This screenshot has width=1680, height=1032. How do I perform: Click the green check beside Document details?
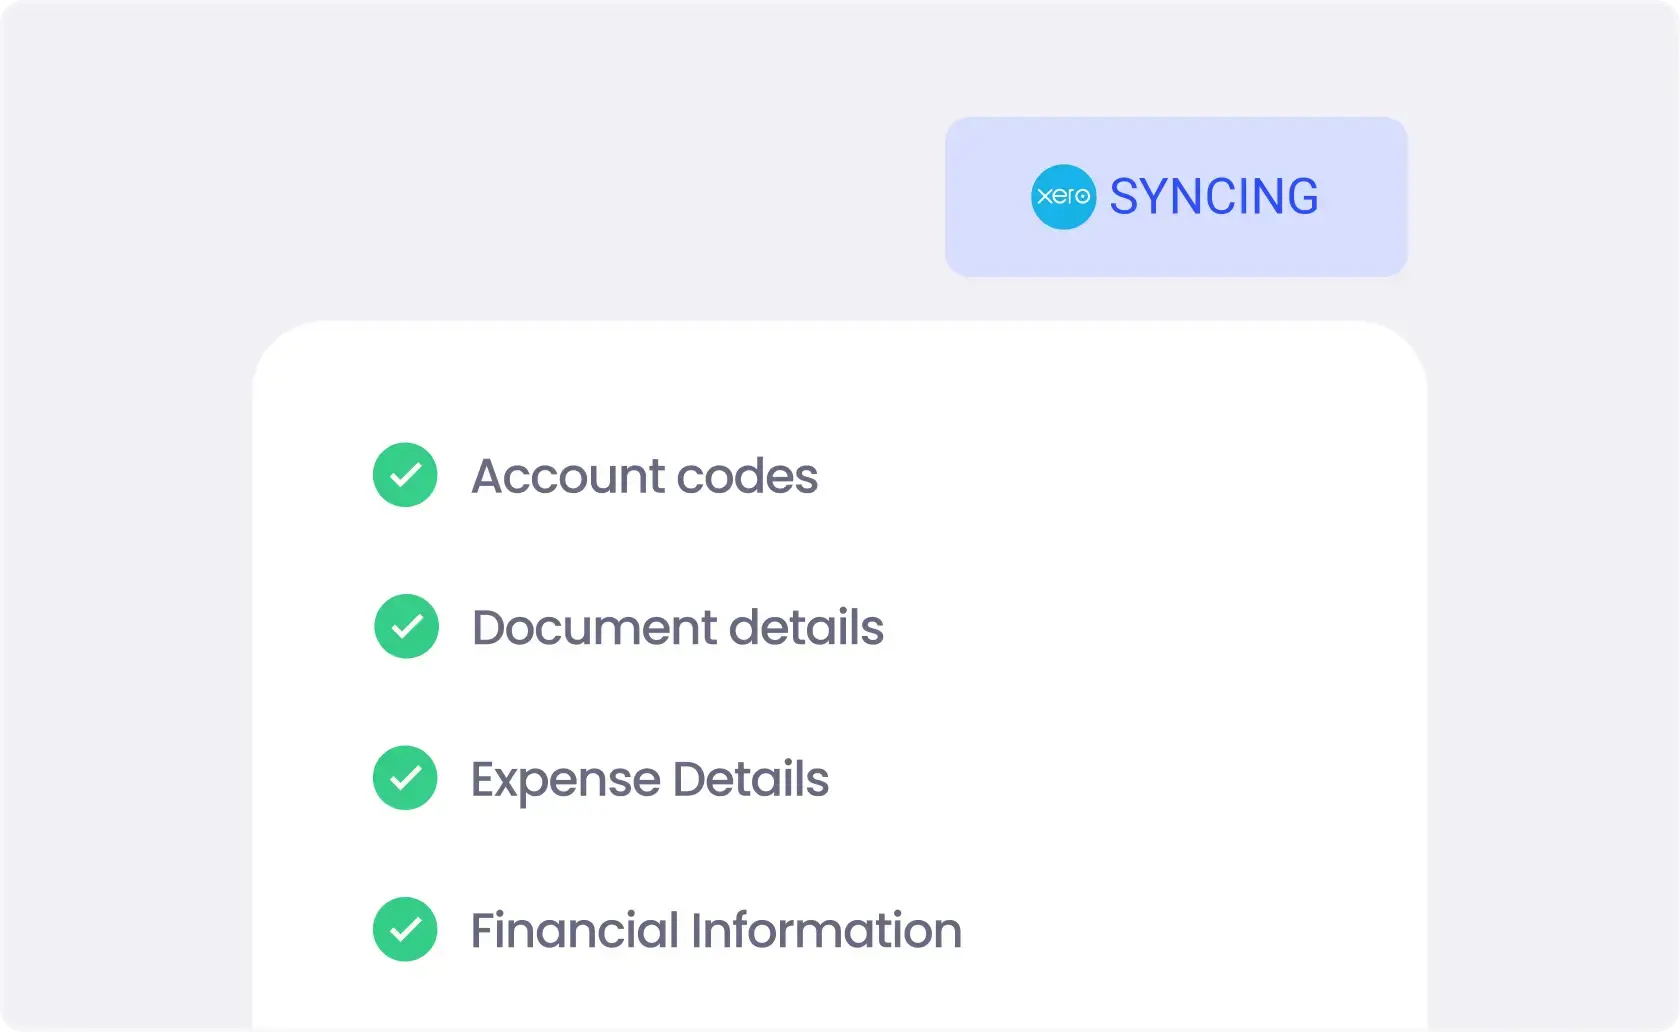[x=406, y=627]
